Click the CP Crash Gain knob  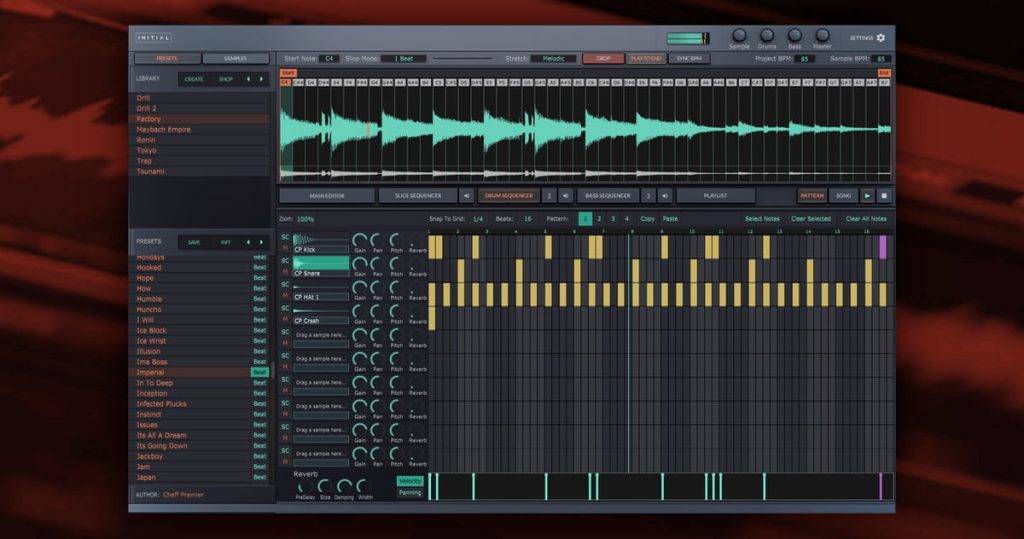(x=359, y=312)
